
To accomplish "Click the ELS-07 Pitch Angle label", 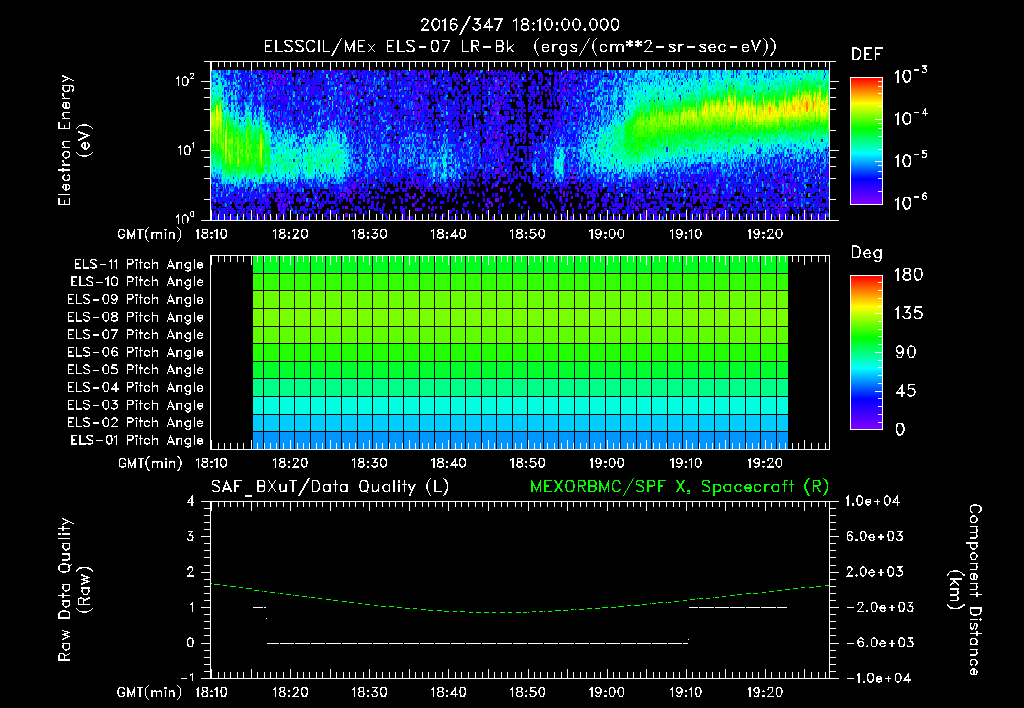I will [136, 334].
